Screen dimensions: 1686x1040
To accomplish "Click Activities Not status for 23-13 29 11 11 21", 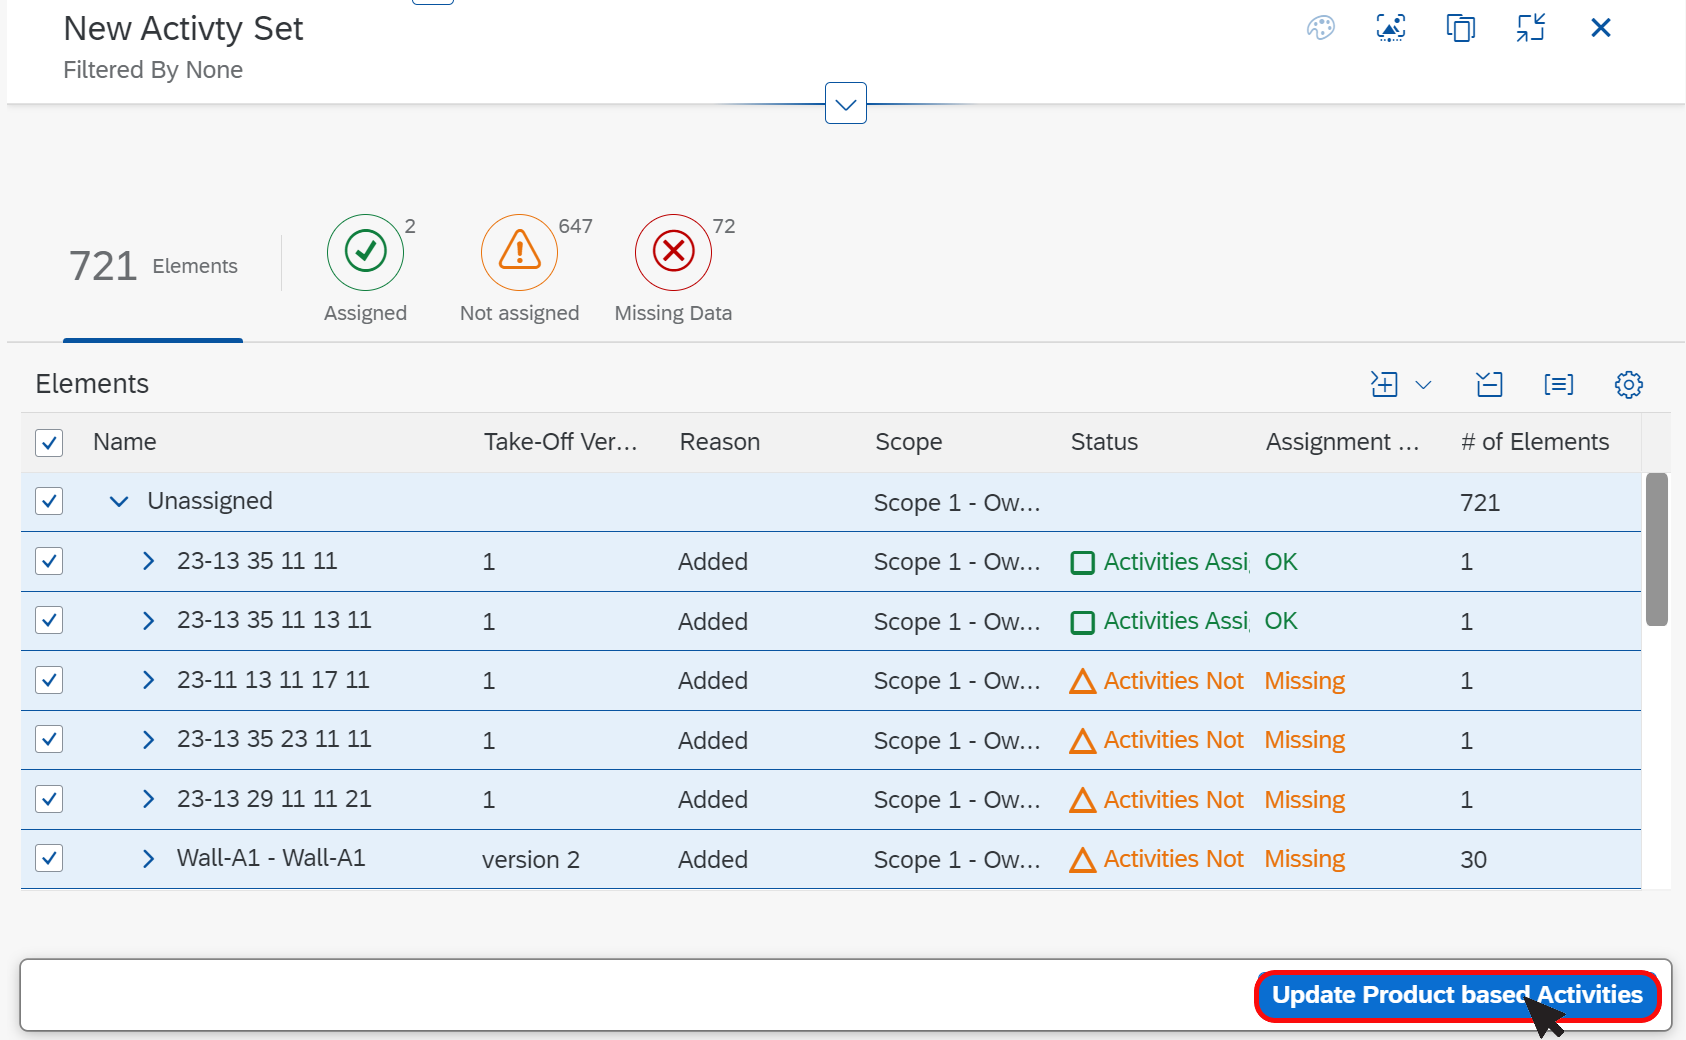I will pos(1173,800).
